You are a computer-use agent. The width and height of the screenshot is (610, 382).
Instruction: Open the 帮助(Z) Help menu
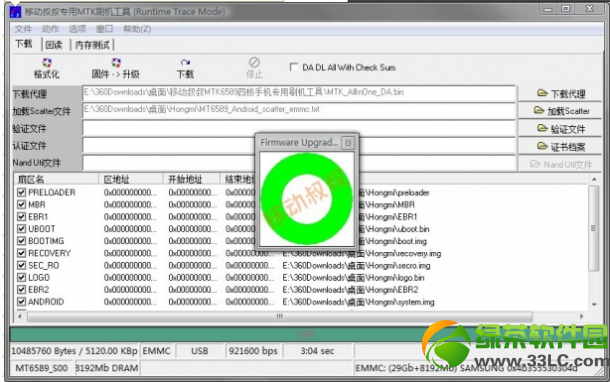137,29
